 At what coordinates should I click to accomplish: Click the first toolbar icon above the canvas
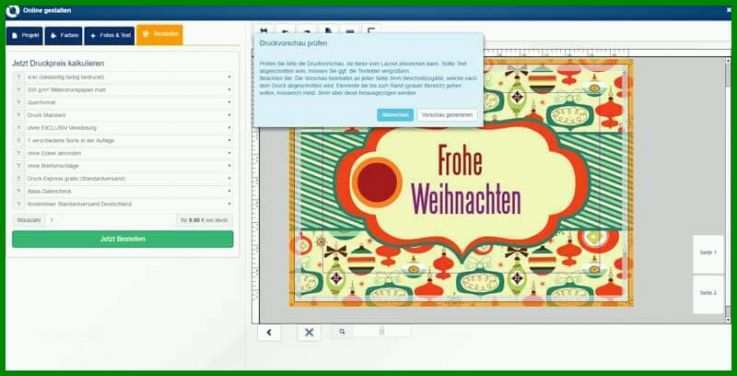(x=264, y=30)
